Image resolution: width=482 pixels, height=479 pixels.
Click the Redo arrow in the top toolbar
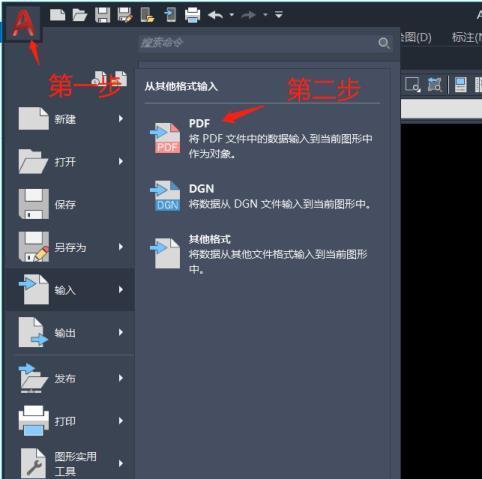[248, 15]
